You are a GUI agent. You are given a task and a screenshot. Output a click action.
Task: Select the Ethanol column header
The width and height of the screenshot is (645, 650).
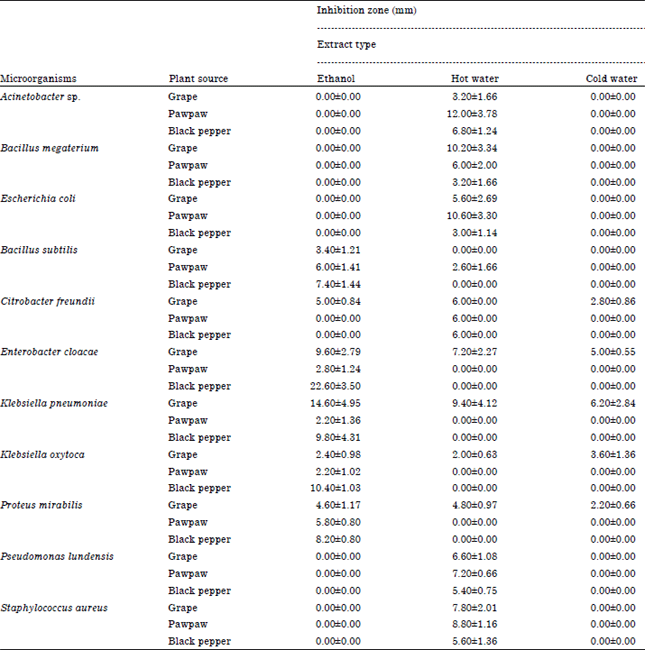pos(336,79)
